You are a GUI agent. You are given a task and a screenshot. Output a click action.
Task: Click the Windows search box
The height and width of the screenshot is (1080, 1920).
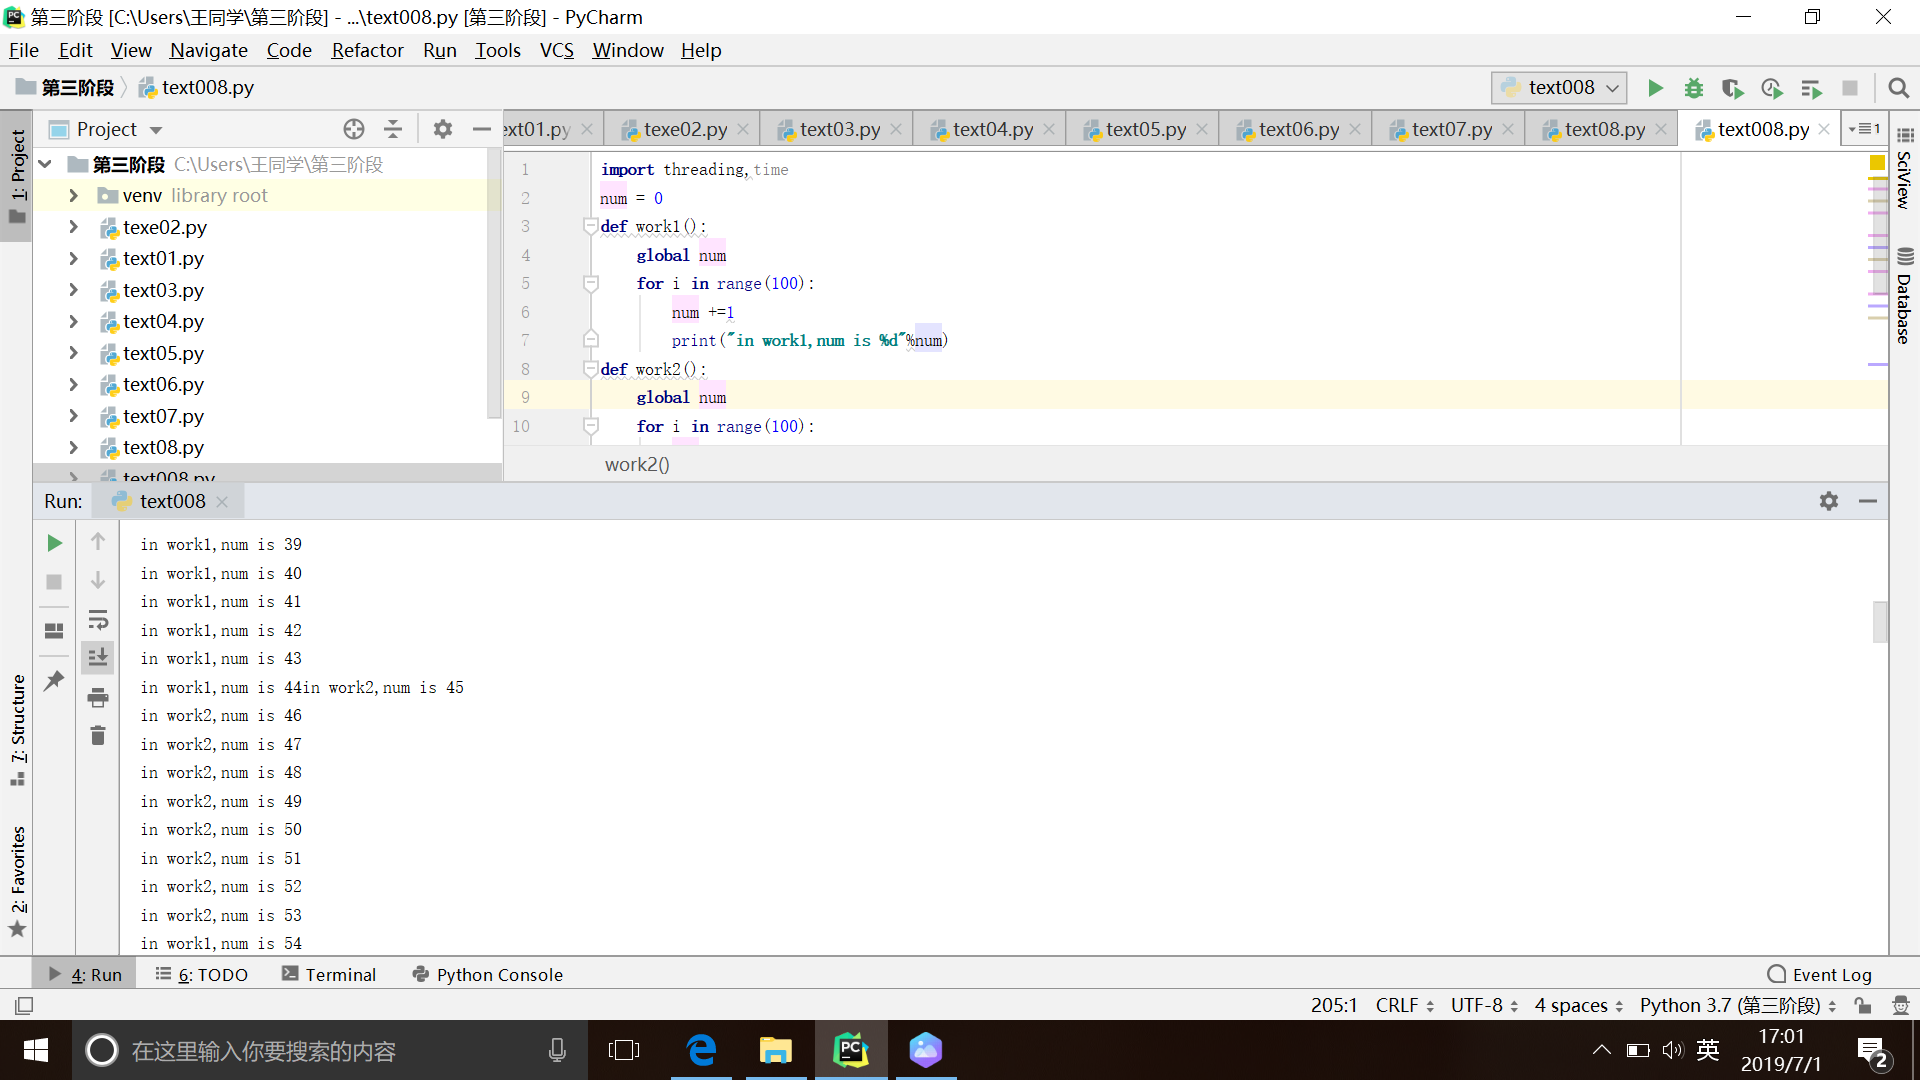tap(330, 1050)
